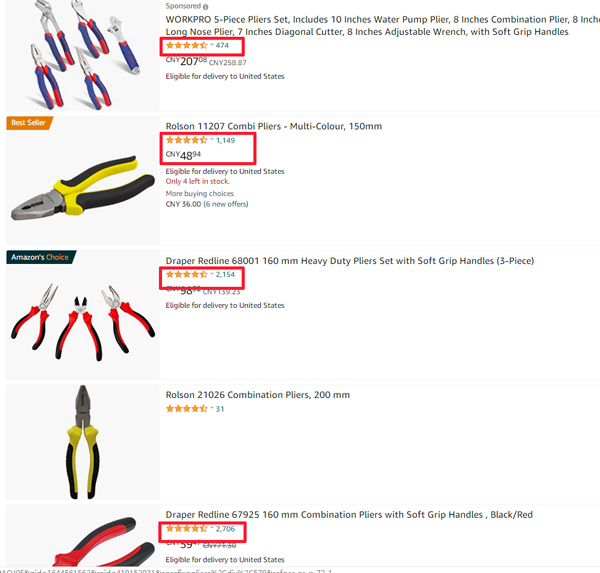Open the 6 new offers link
This screenshot has width=600, height=573.
tap(225, 204)
